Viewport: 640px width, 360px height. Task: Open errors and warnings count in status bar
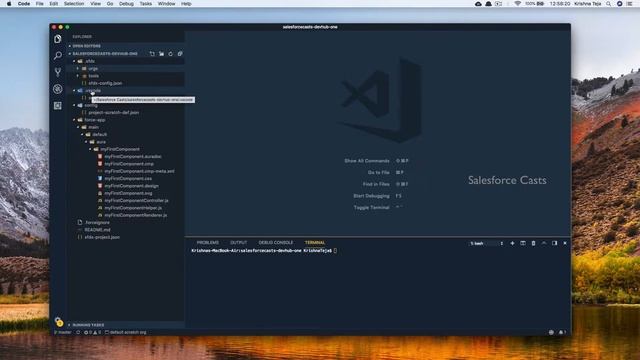coord(92,332)
